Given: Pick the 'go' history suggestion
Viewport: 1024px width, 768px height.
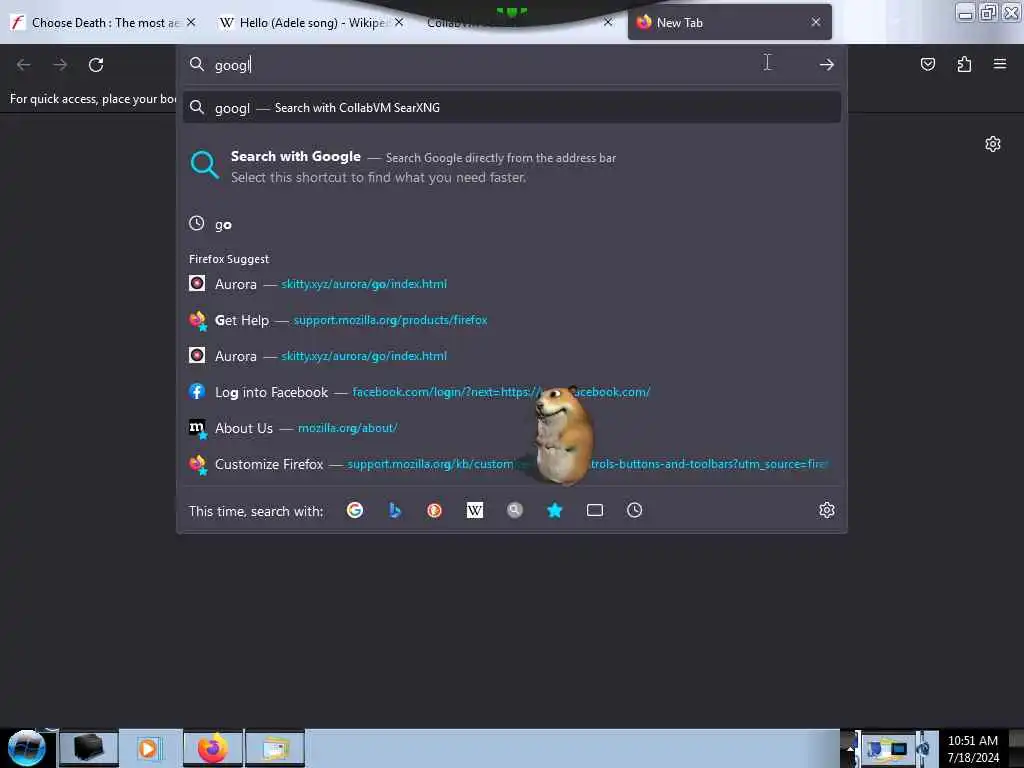Looking at the screenshot, I should (x=512, y=224).
